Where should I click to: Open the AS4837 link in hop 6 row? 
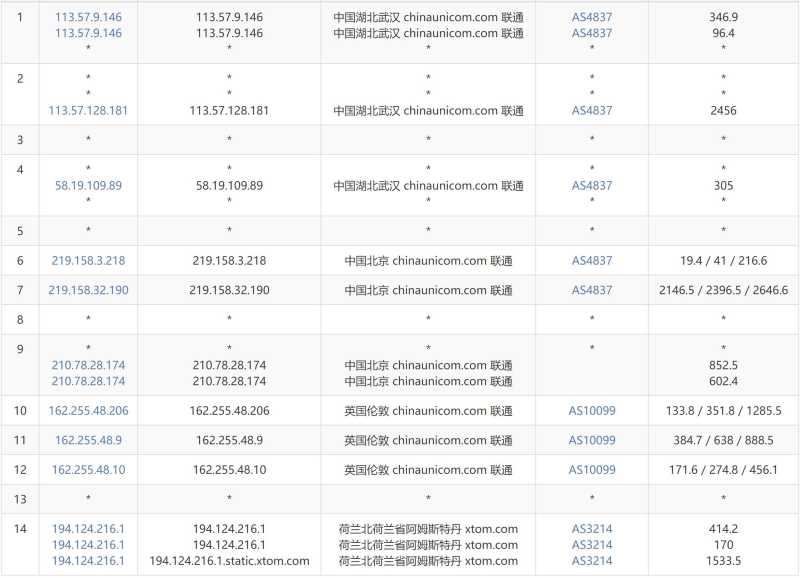(592, 260)
